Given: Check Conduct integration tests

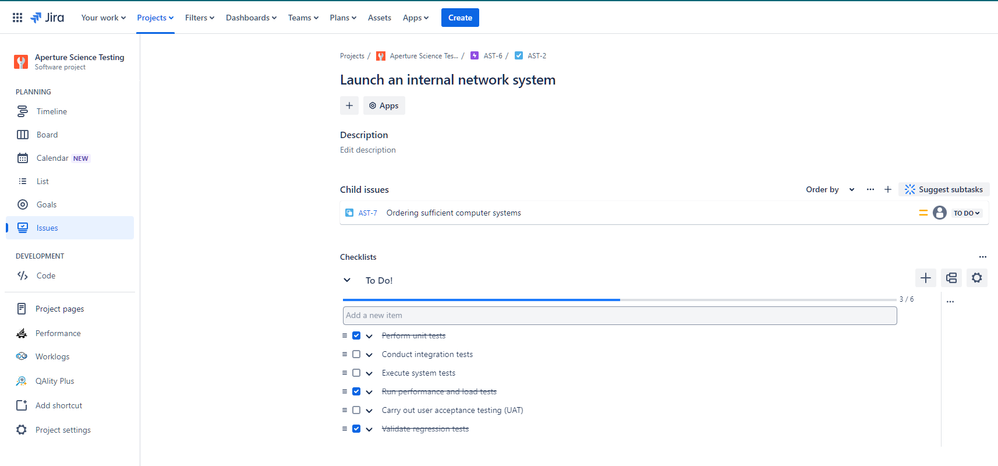Looking at the screenshot, I should (356, 354).
